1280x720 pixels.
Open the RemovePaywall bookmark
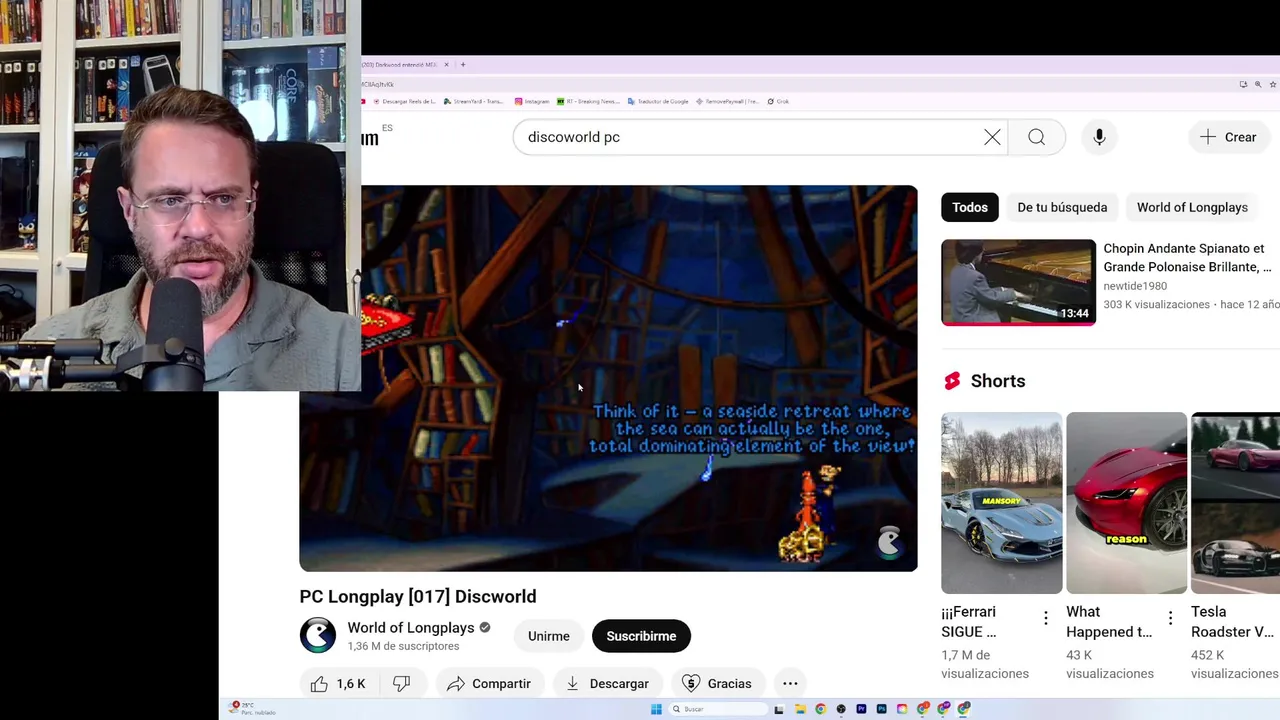click(727, 101)
